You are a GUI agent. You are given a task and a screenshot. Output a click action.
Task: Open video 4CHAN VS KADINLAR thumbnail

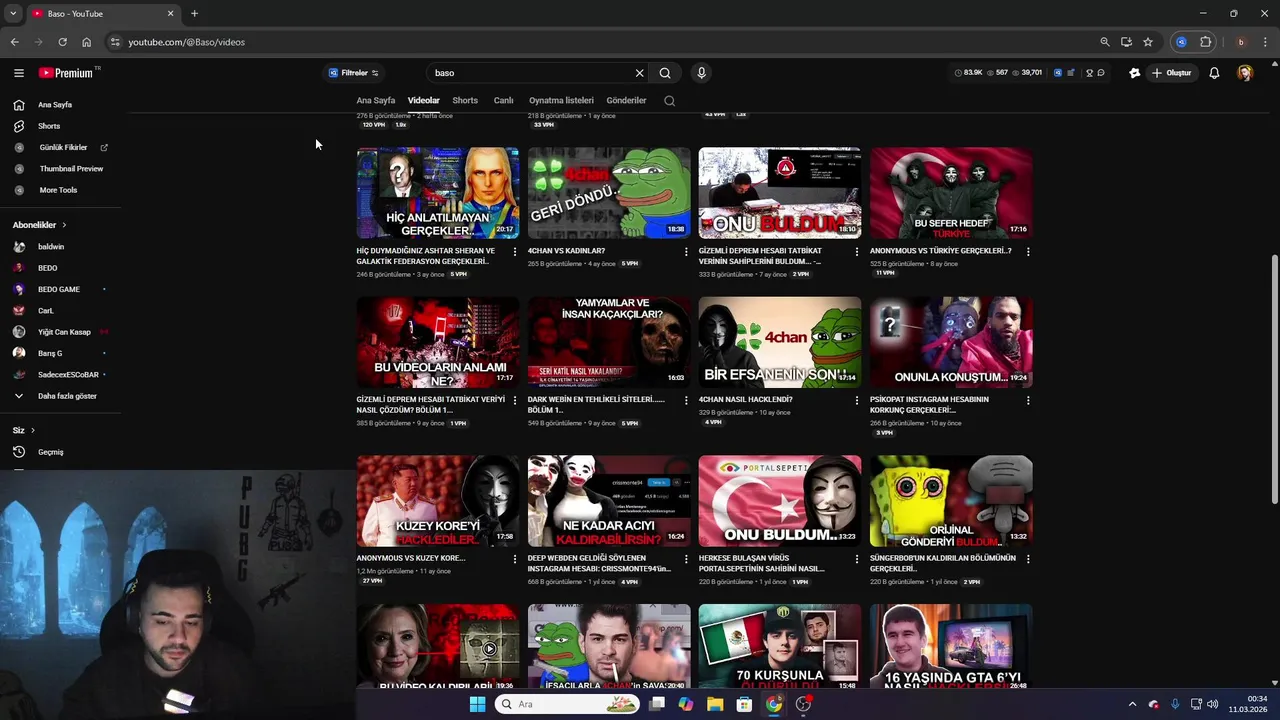point(609,193)
